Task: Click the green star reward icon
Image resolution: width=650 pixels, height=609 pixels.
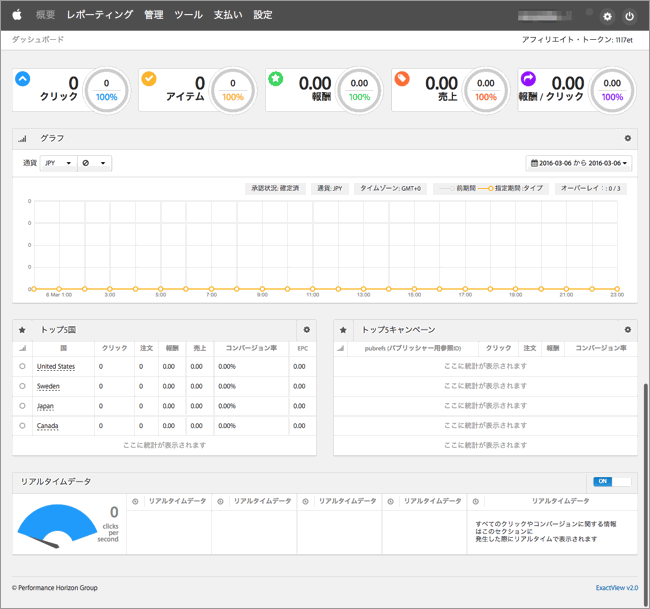Action: pos(275,79)
